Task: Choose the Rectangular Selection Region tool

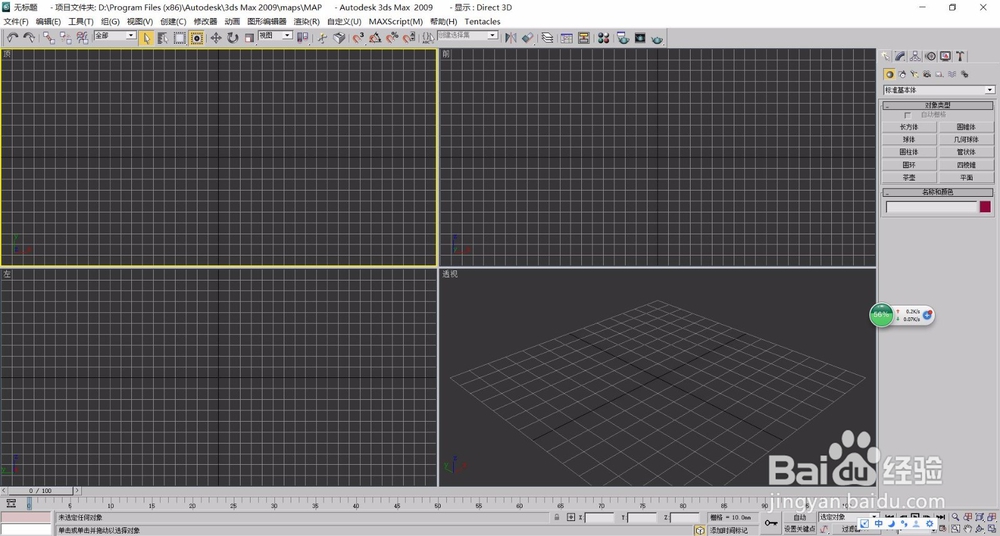Action: point(179,38)
